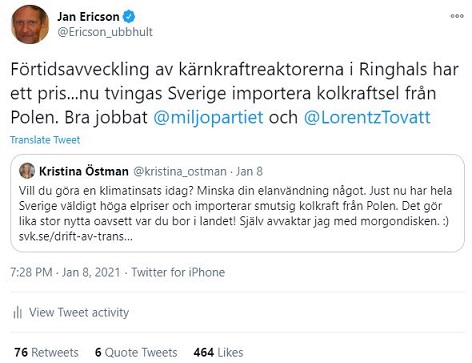The width and height of the screenshot is (472, 363).
Task: Open View Tweet activity
Action: coord(79,313)
